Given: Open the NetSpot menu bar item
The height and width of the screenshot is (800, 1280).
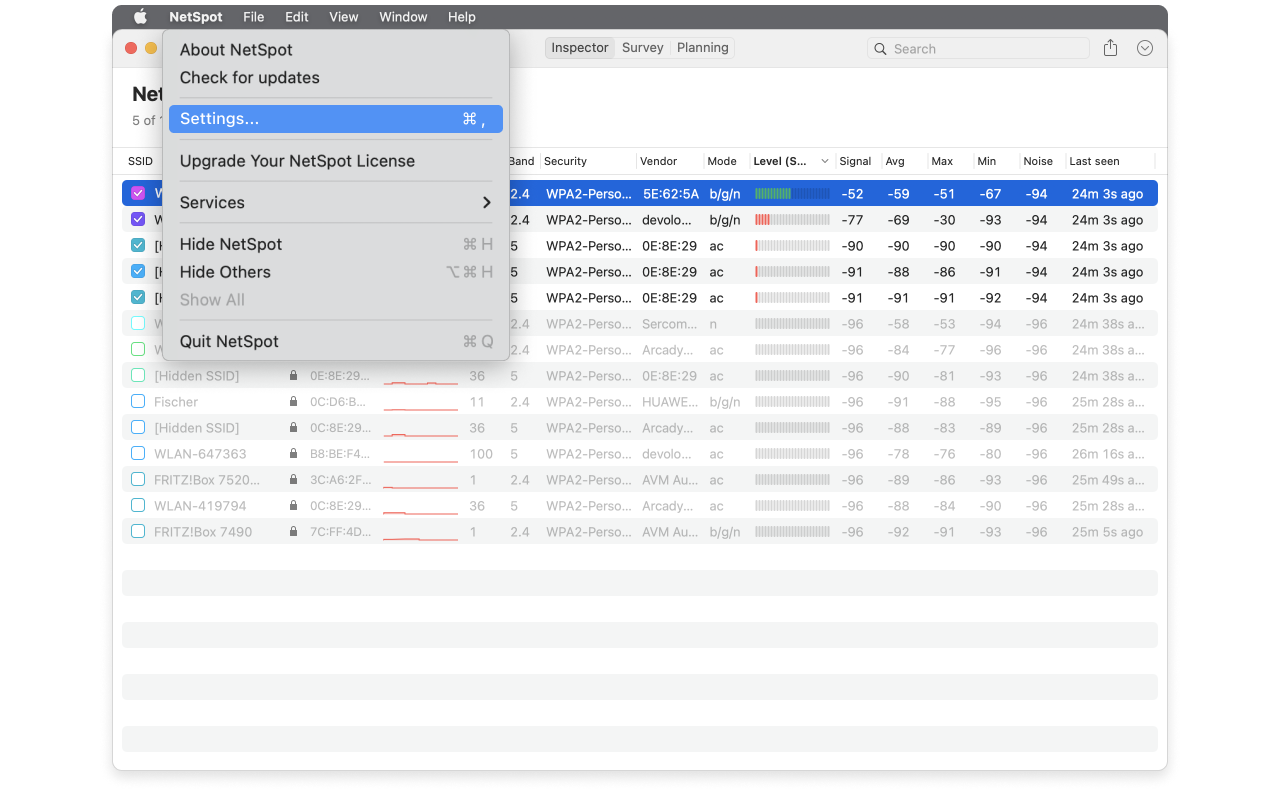Looking at the screenshot, I should (x=196, y=17).
